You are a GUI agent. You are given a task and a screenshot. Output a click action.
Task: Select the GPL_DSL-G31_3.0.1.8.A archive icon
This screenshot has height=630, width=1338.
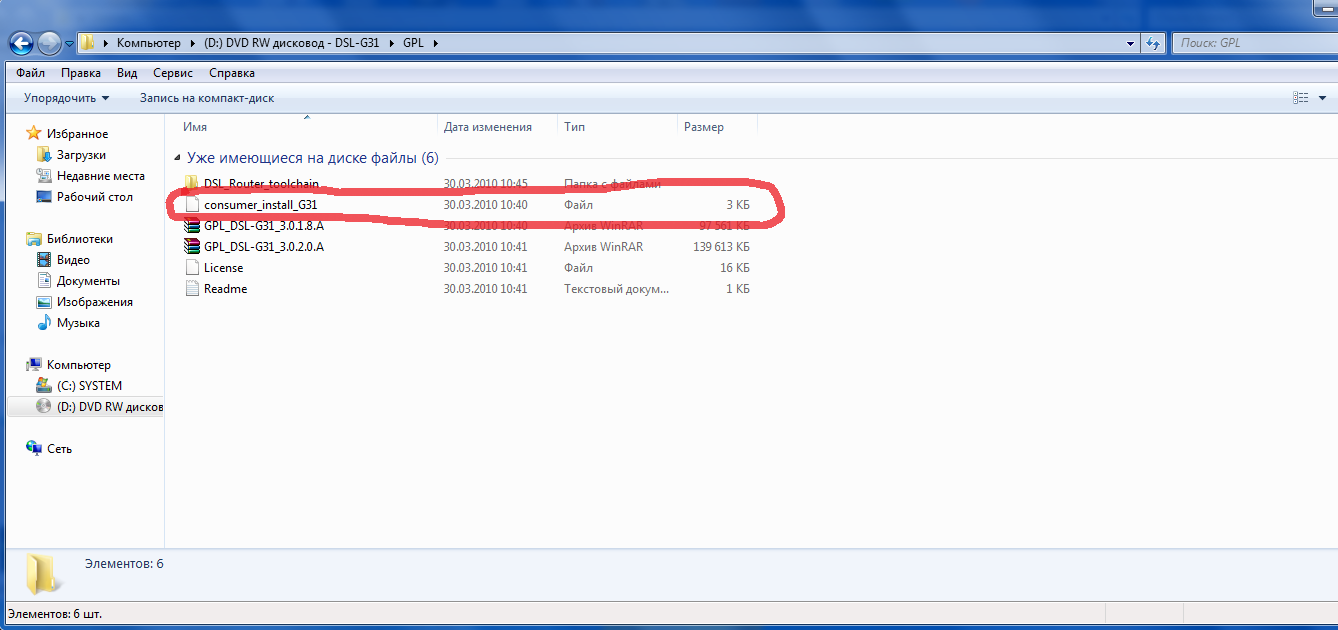coord(193,226)
